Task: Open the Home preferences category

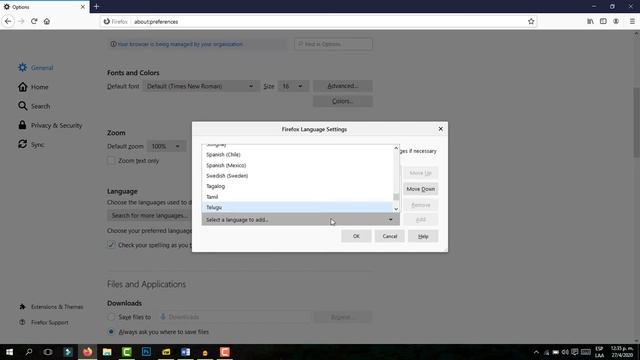Action: (x=33, y=87)
